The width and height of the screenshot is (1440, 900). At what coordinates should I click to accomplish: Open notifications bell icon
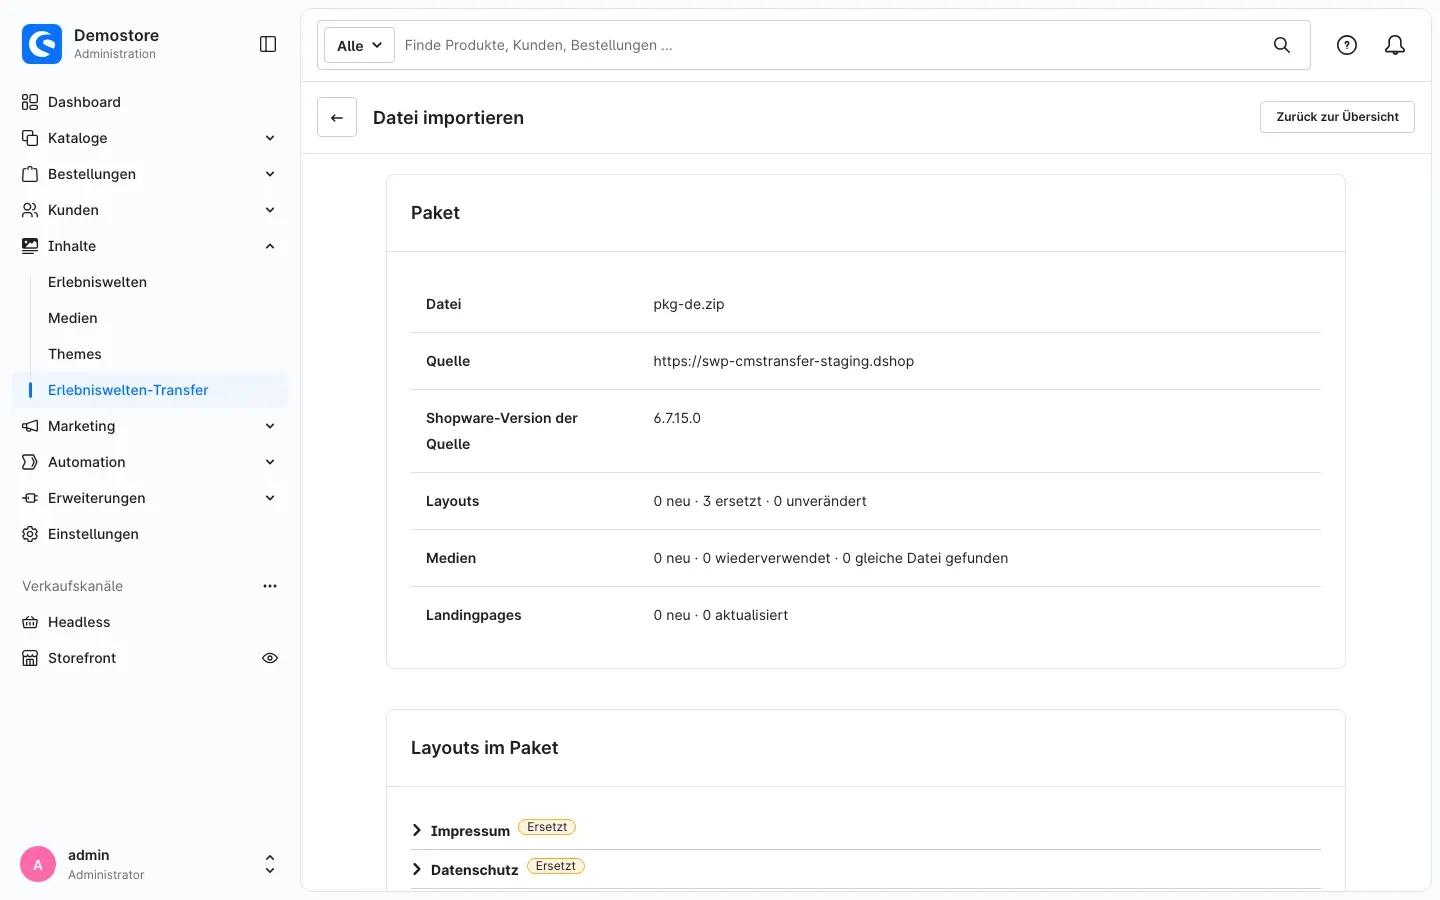[1395, 45]
